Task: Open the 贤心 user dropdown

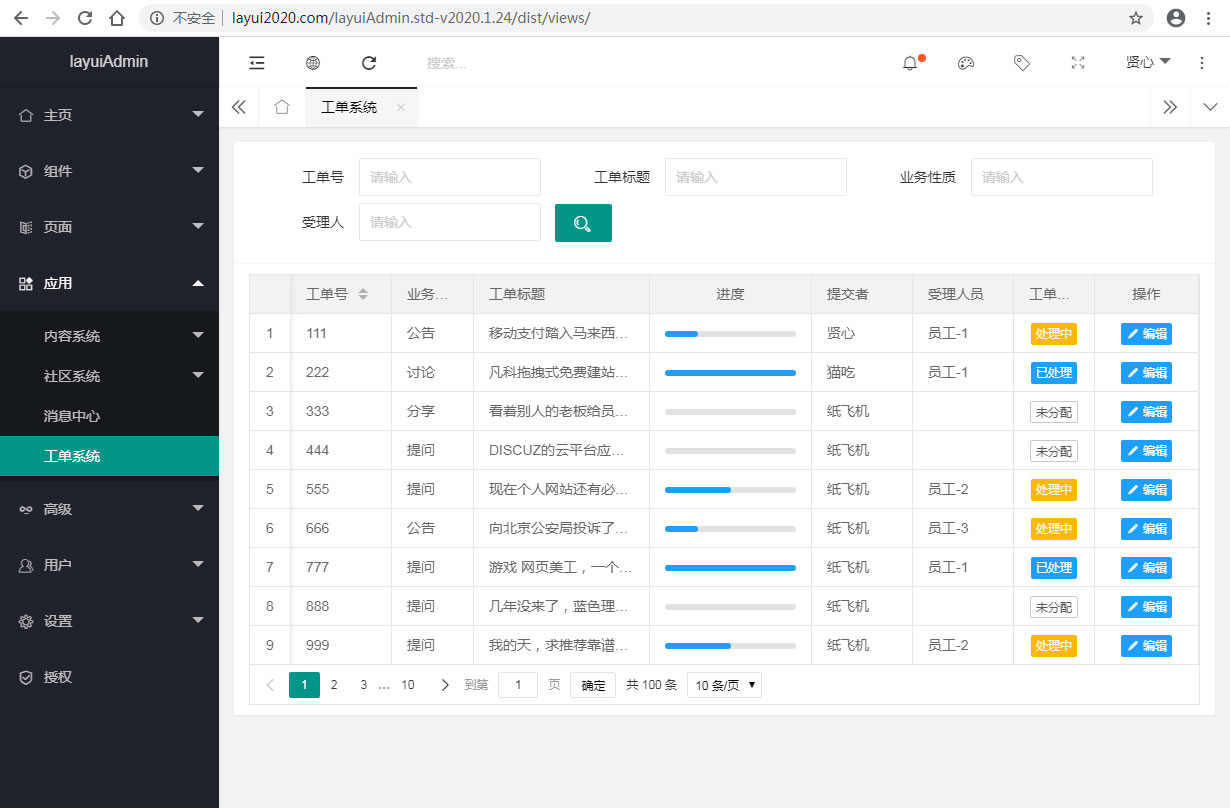Action: tap(1148, 62)
